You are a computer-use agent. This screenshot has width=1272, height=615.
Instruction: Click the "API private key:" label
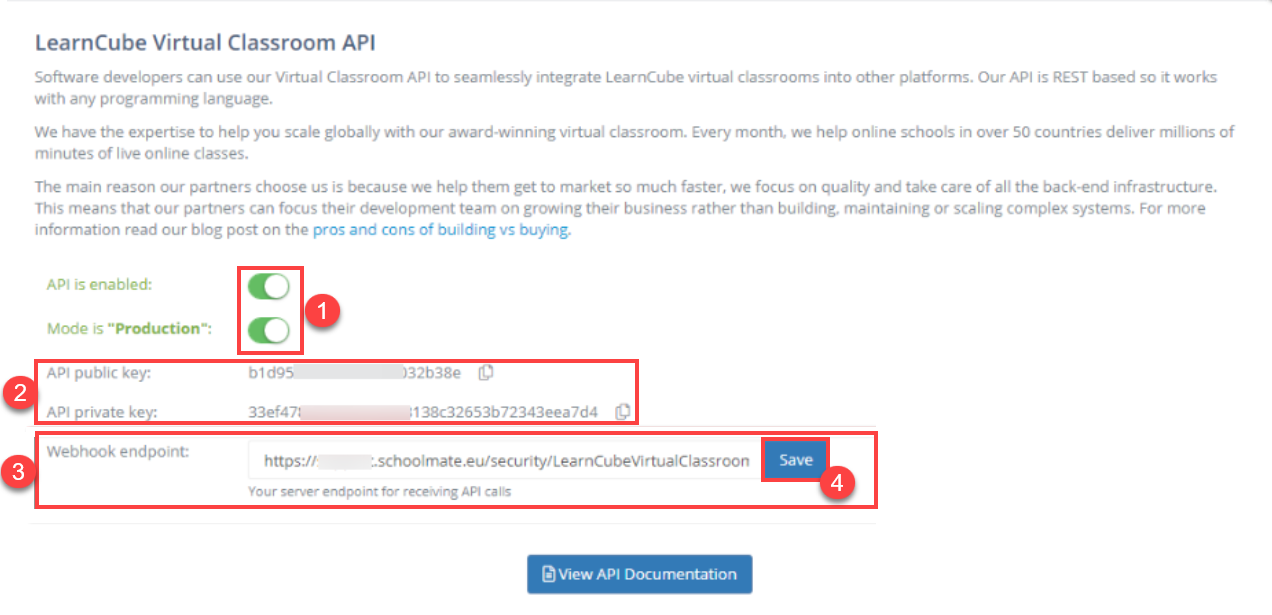(x=102, y=411)
